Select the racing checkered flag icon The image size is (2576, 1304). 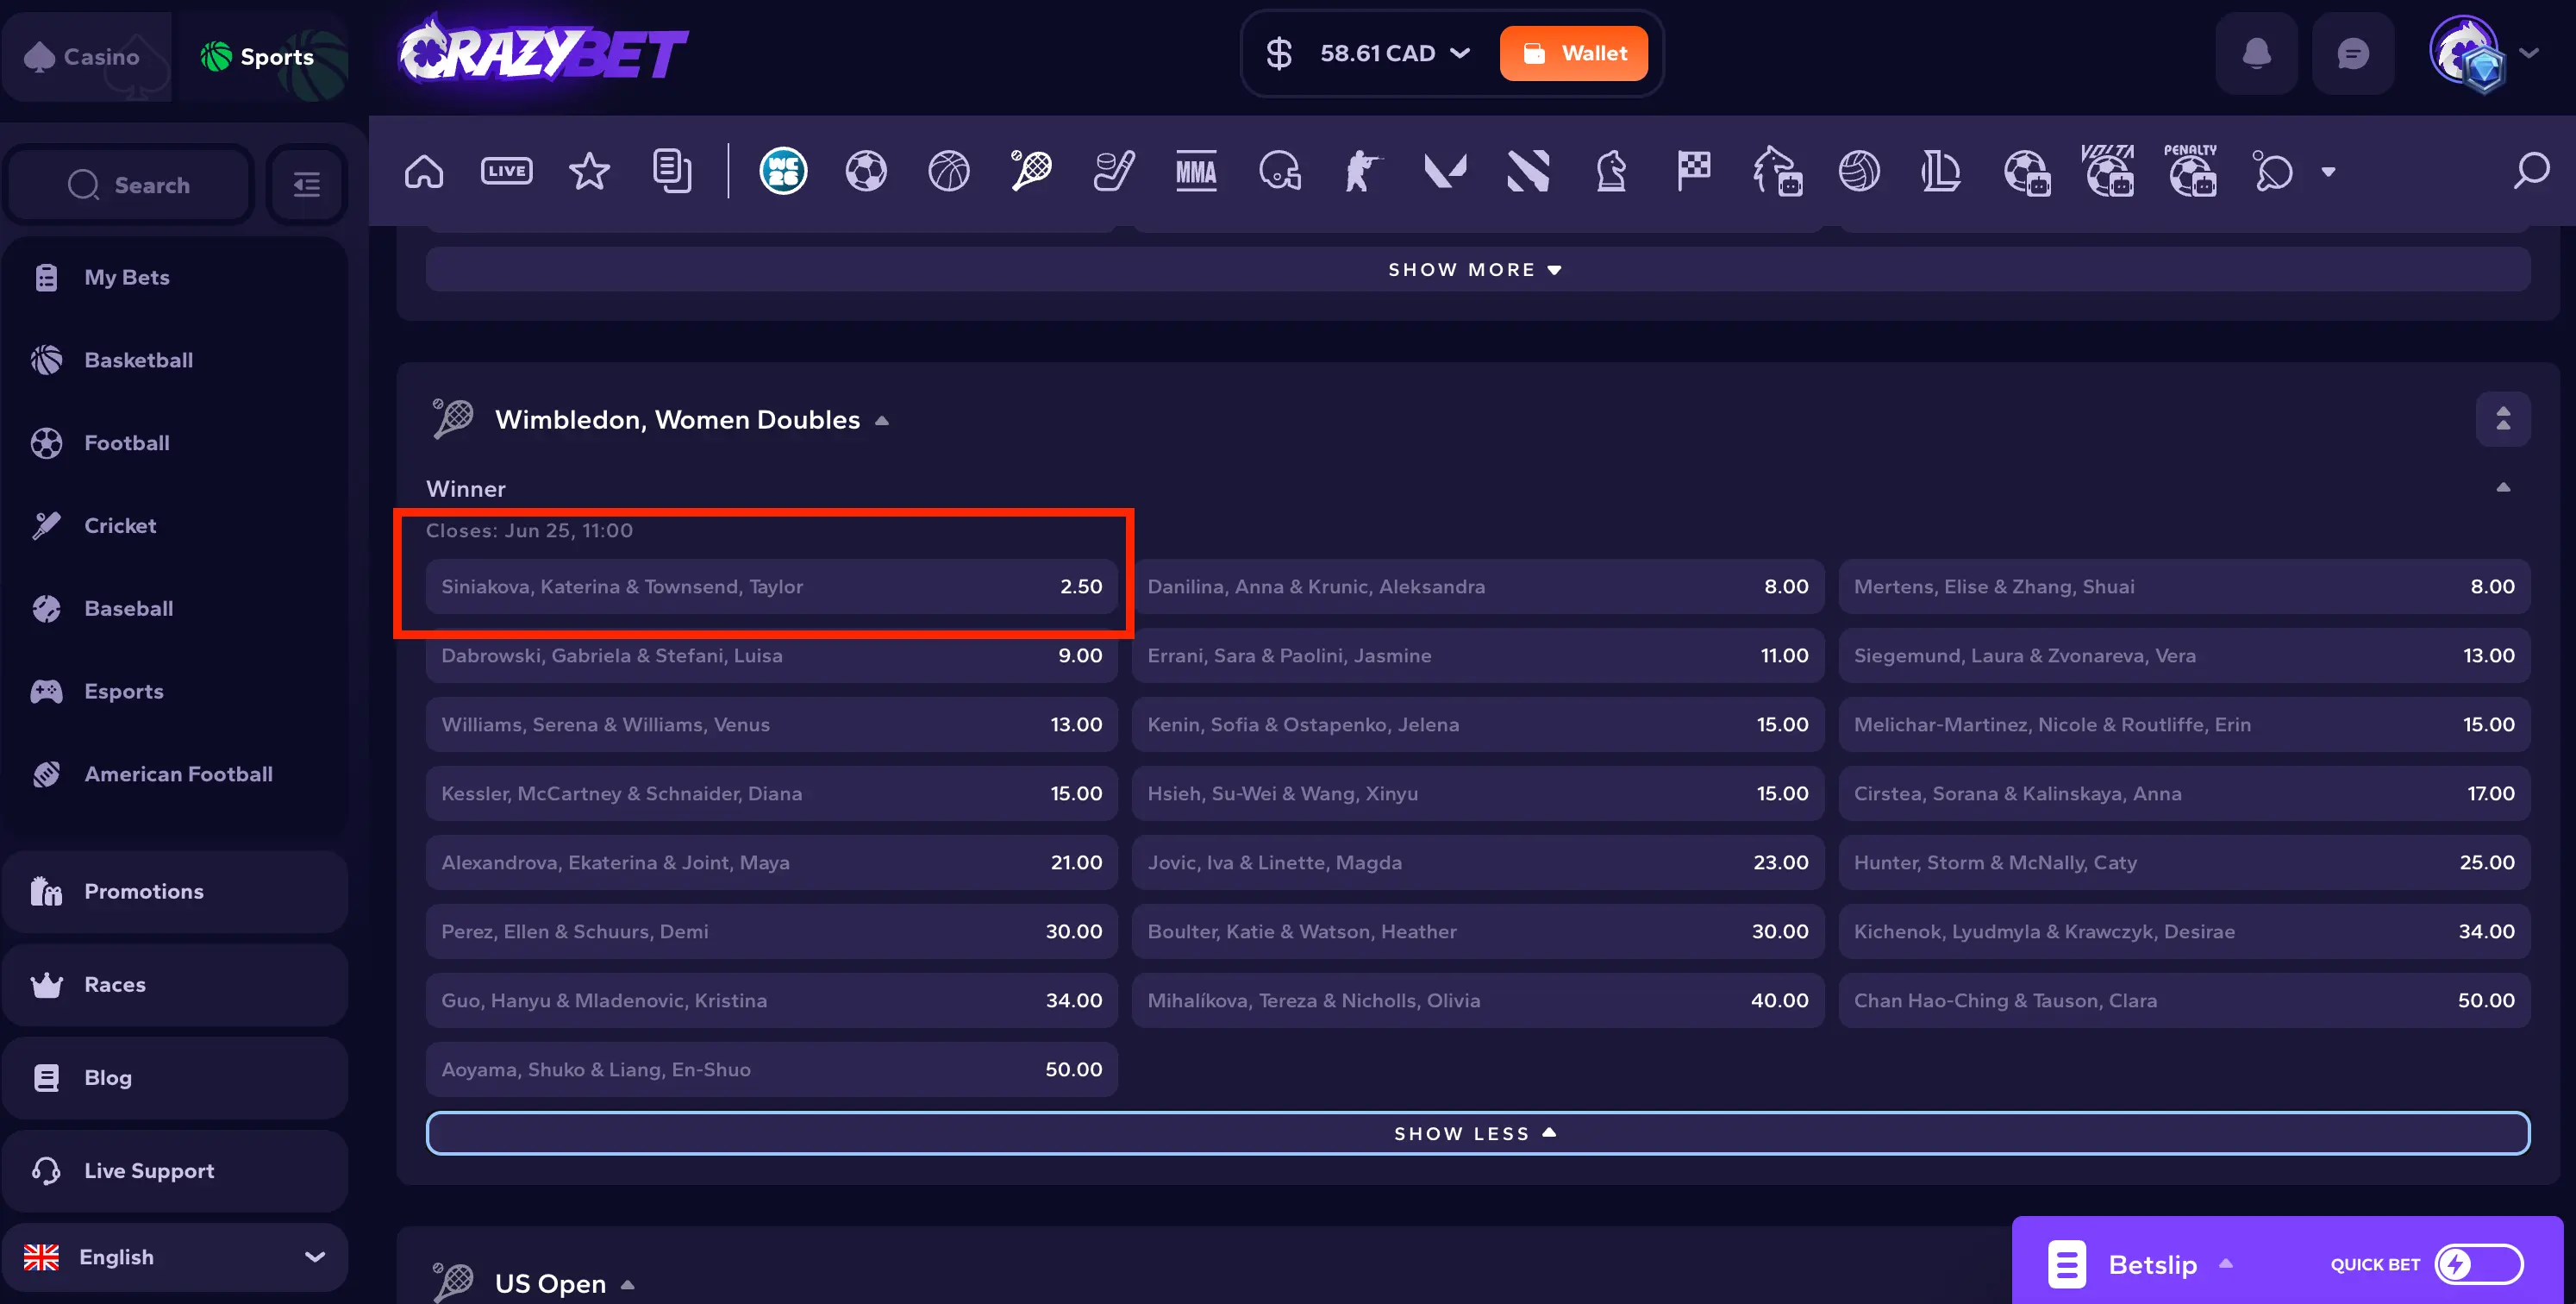pyautogui.click(x=1694, y=171)
